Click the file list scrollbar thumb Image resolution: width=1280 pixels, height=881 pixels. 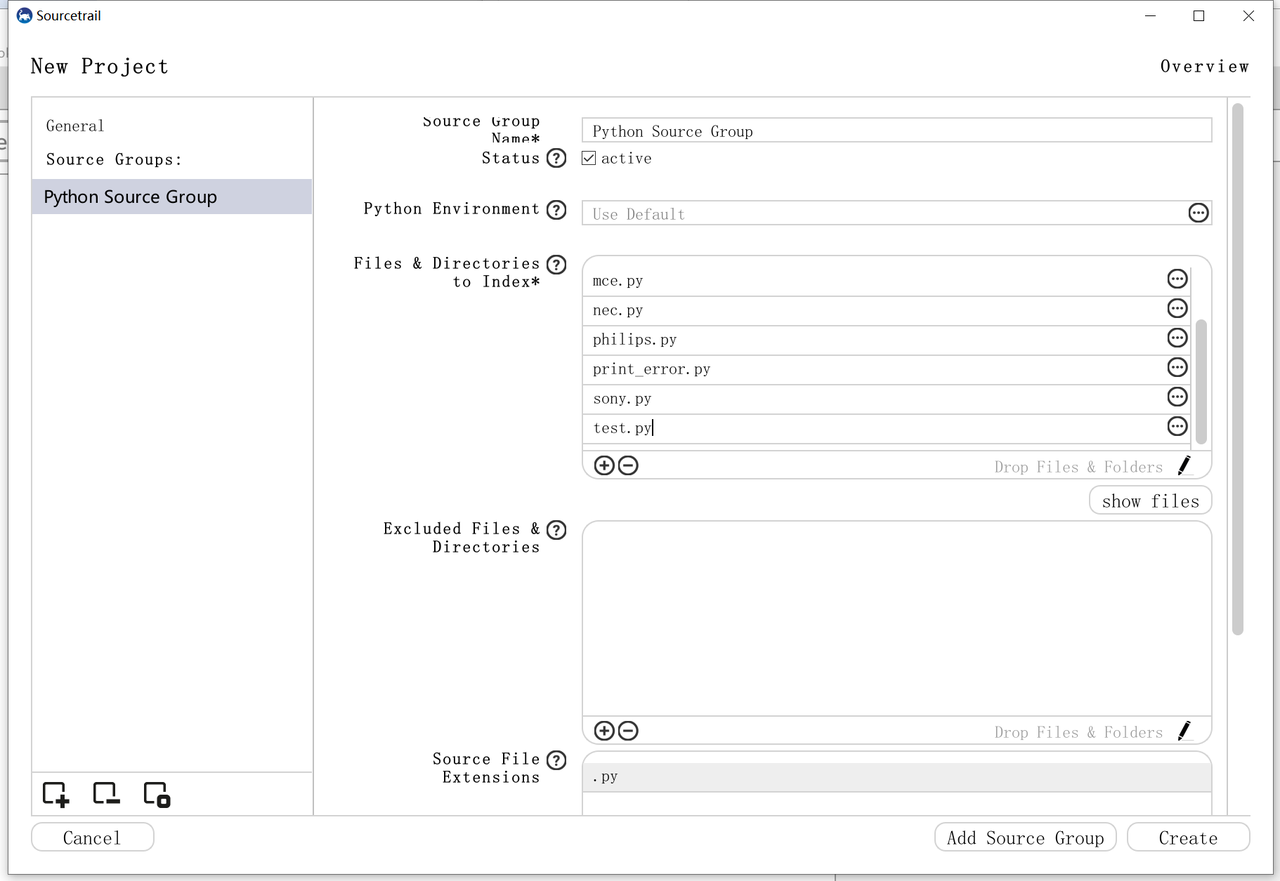(1201, 382)
